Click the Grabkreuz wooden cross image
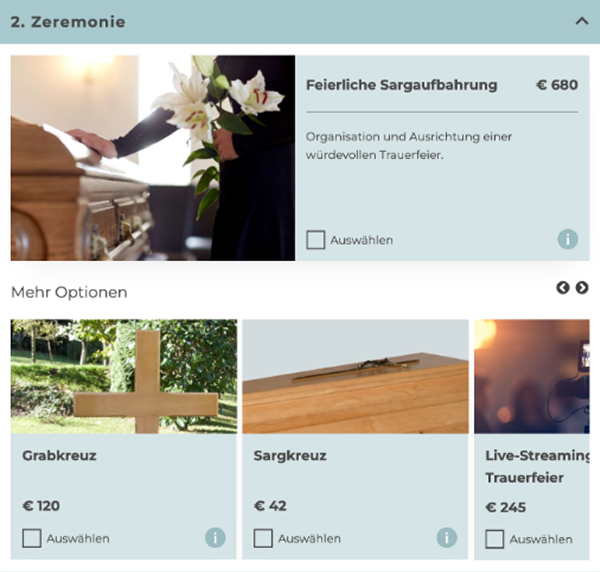Viewport: 600px width, 572px height. point(124,376)
